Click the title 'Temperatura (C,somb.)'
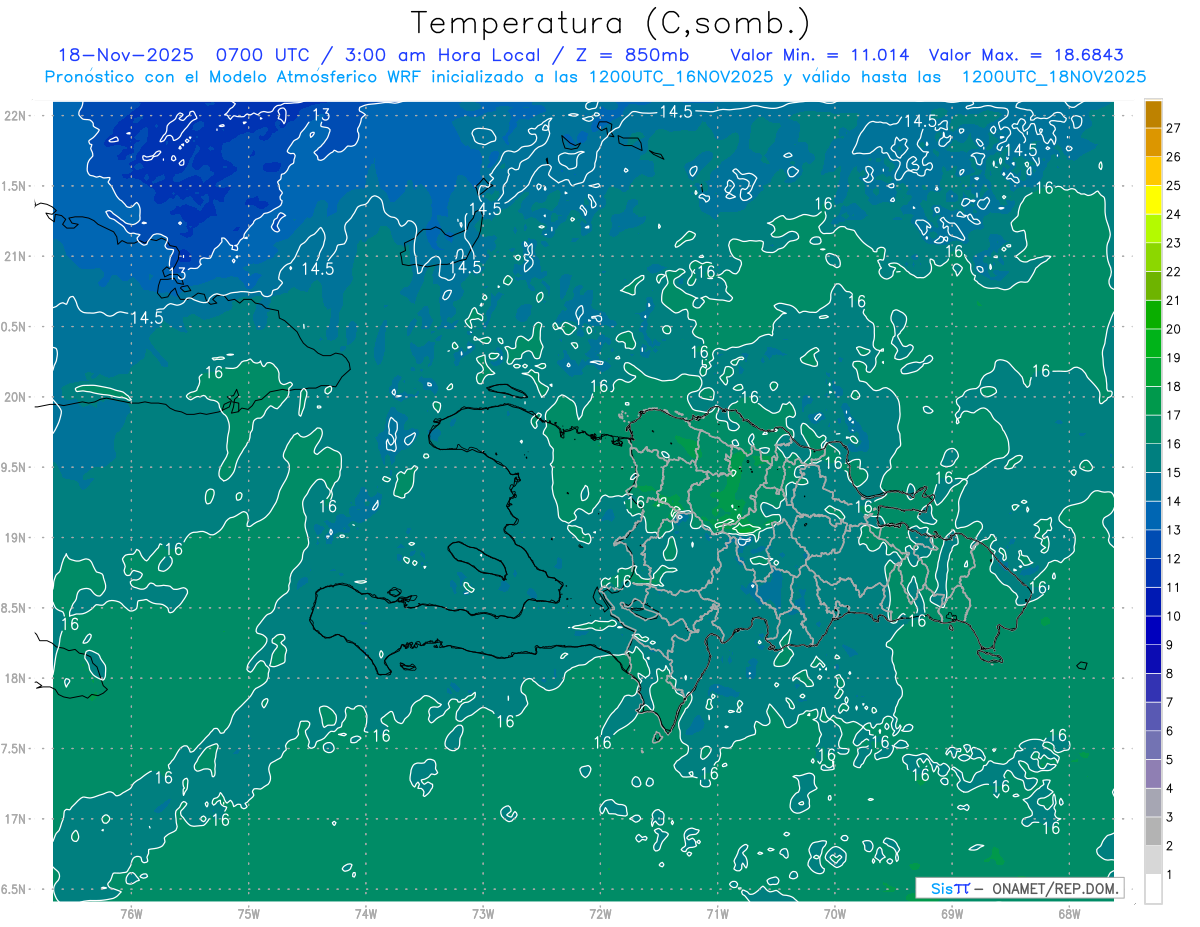The width and height of the screenshot is (1200, 927). pyautogui.click(x=611, y=22)
